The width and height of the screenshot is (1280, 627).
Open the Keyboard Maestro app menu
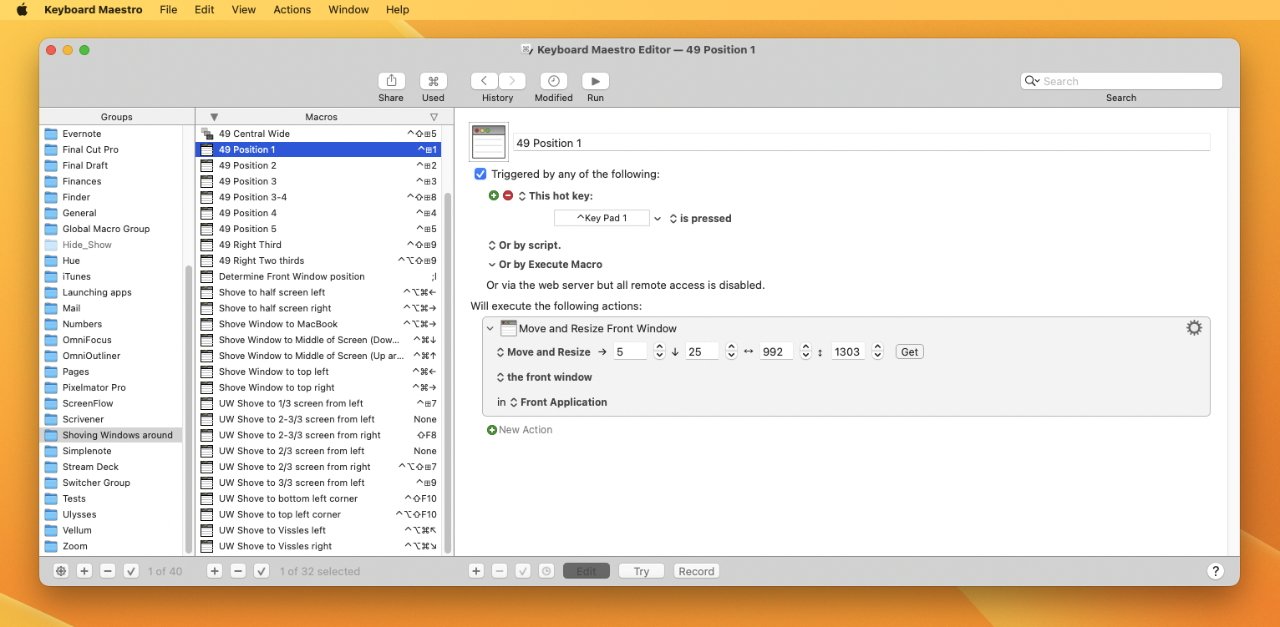(x=93, y=10)
